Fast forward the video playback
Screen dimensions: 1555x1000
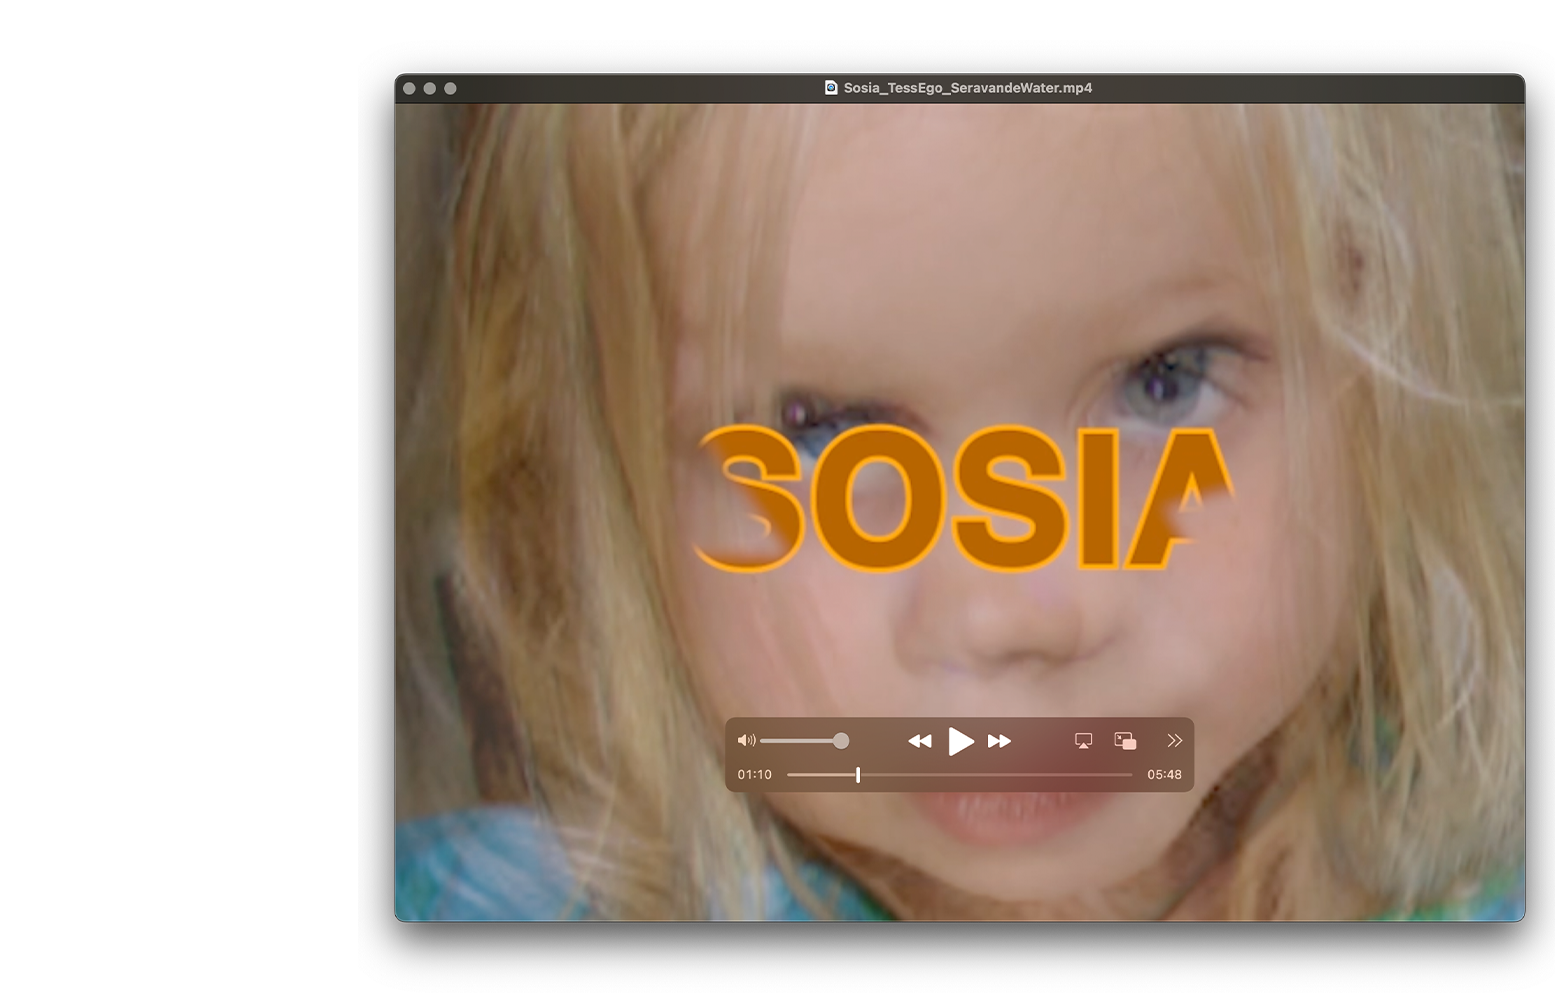999,741
